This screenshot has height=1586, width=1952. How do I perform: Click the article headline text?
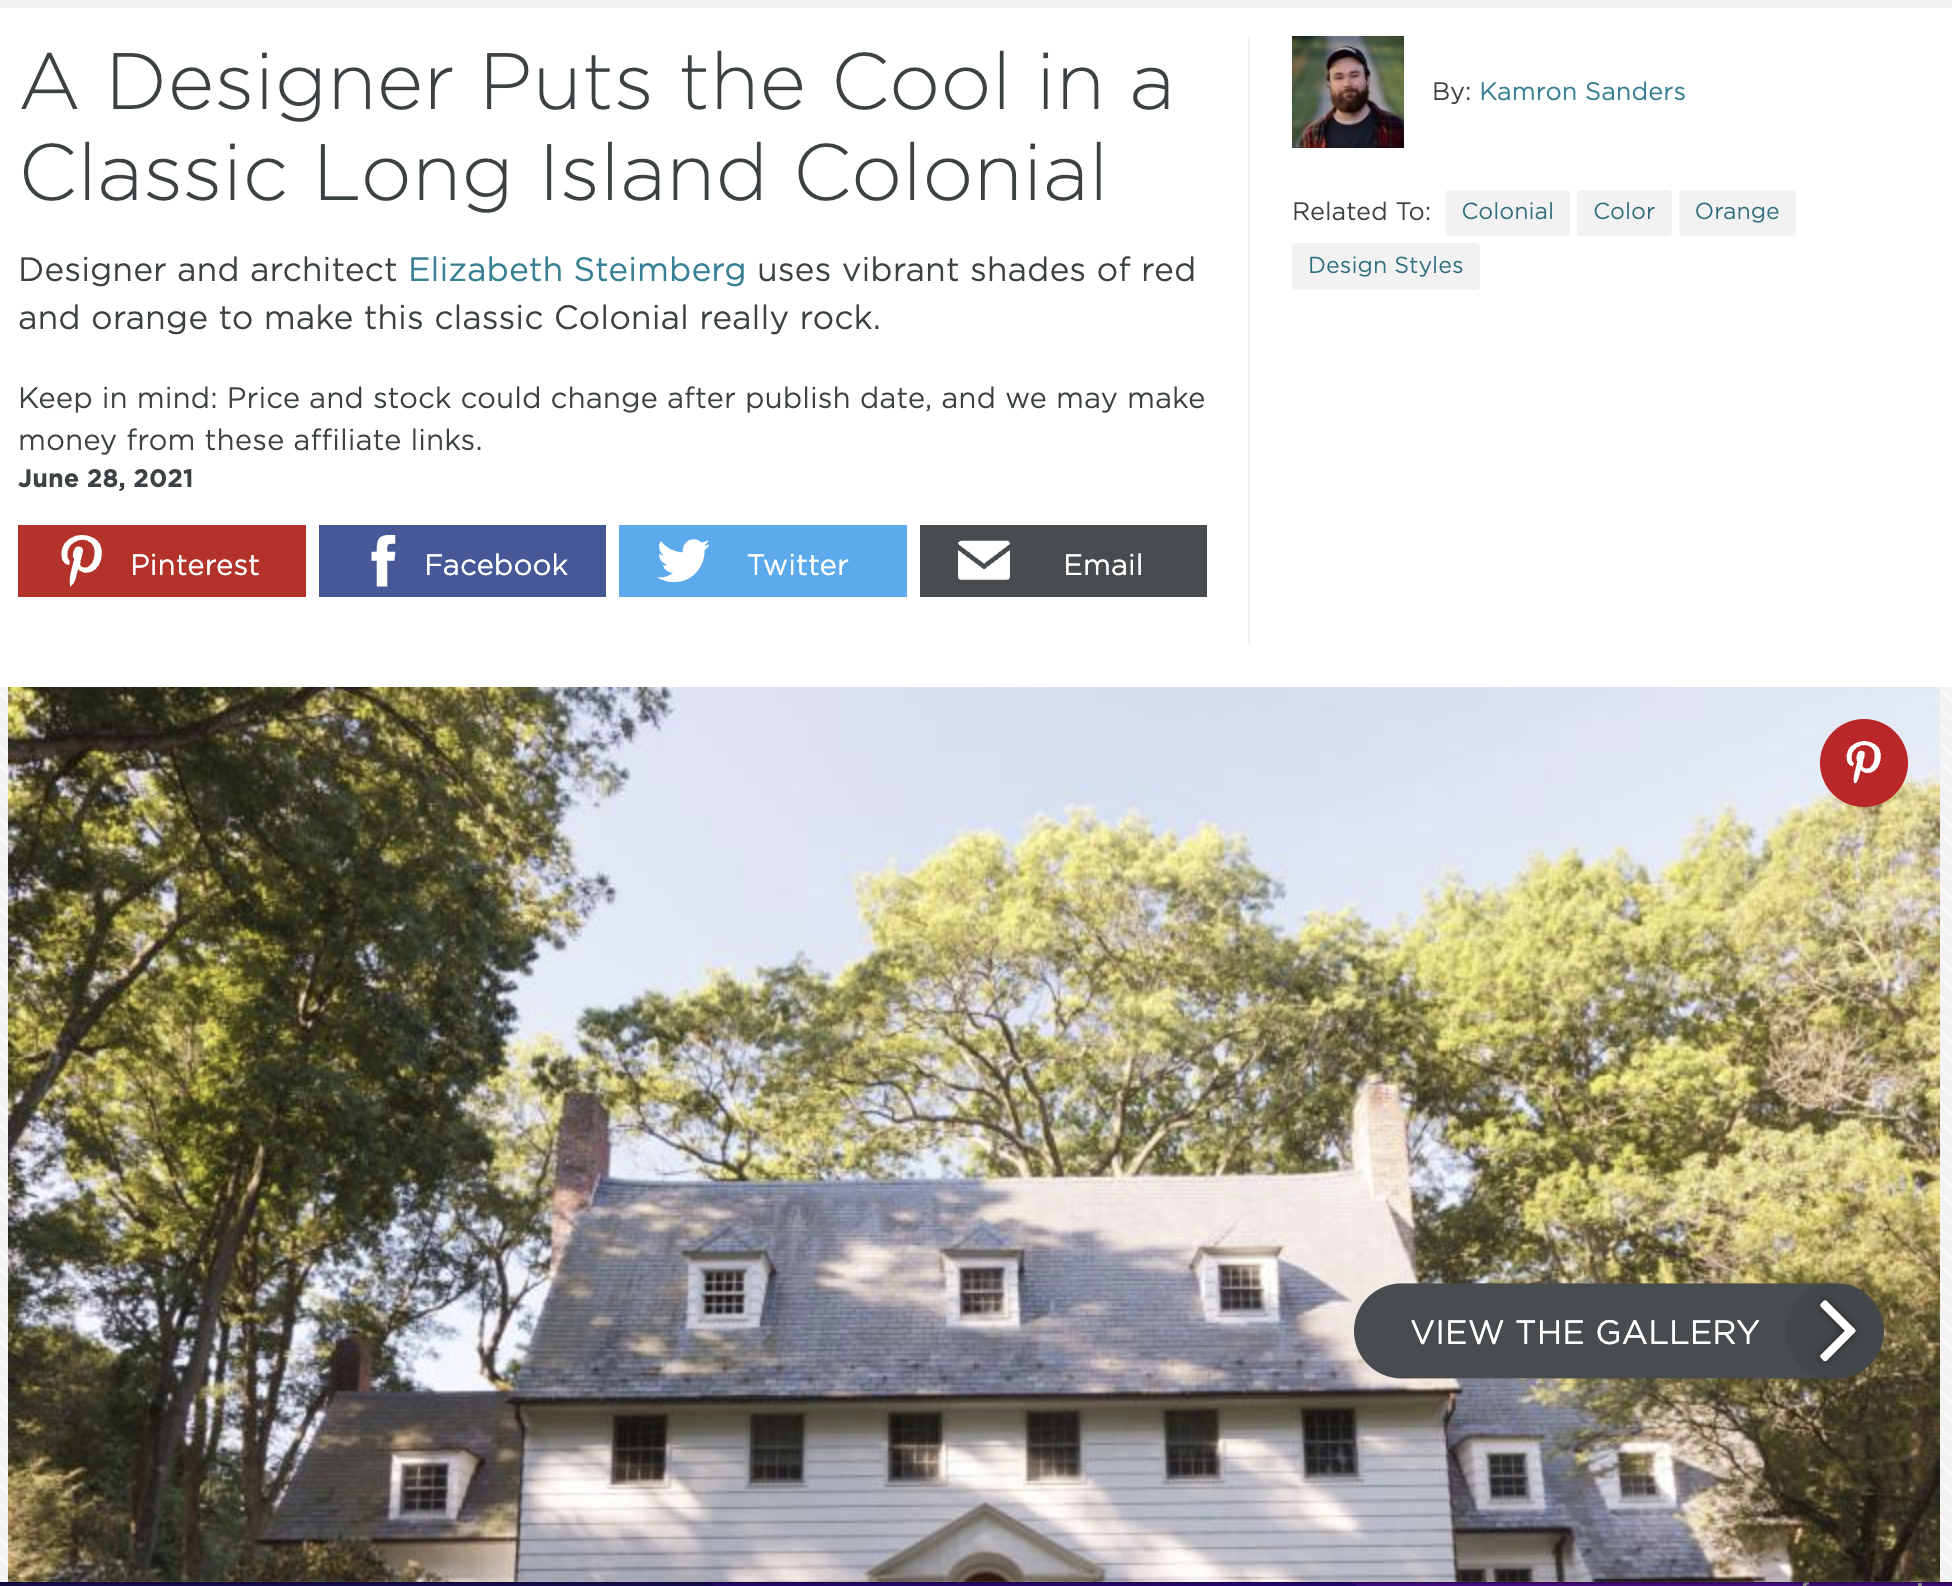[x=596, y=127]
